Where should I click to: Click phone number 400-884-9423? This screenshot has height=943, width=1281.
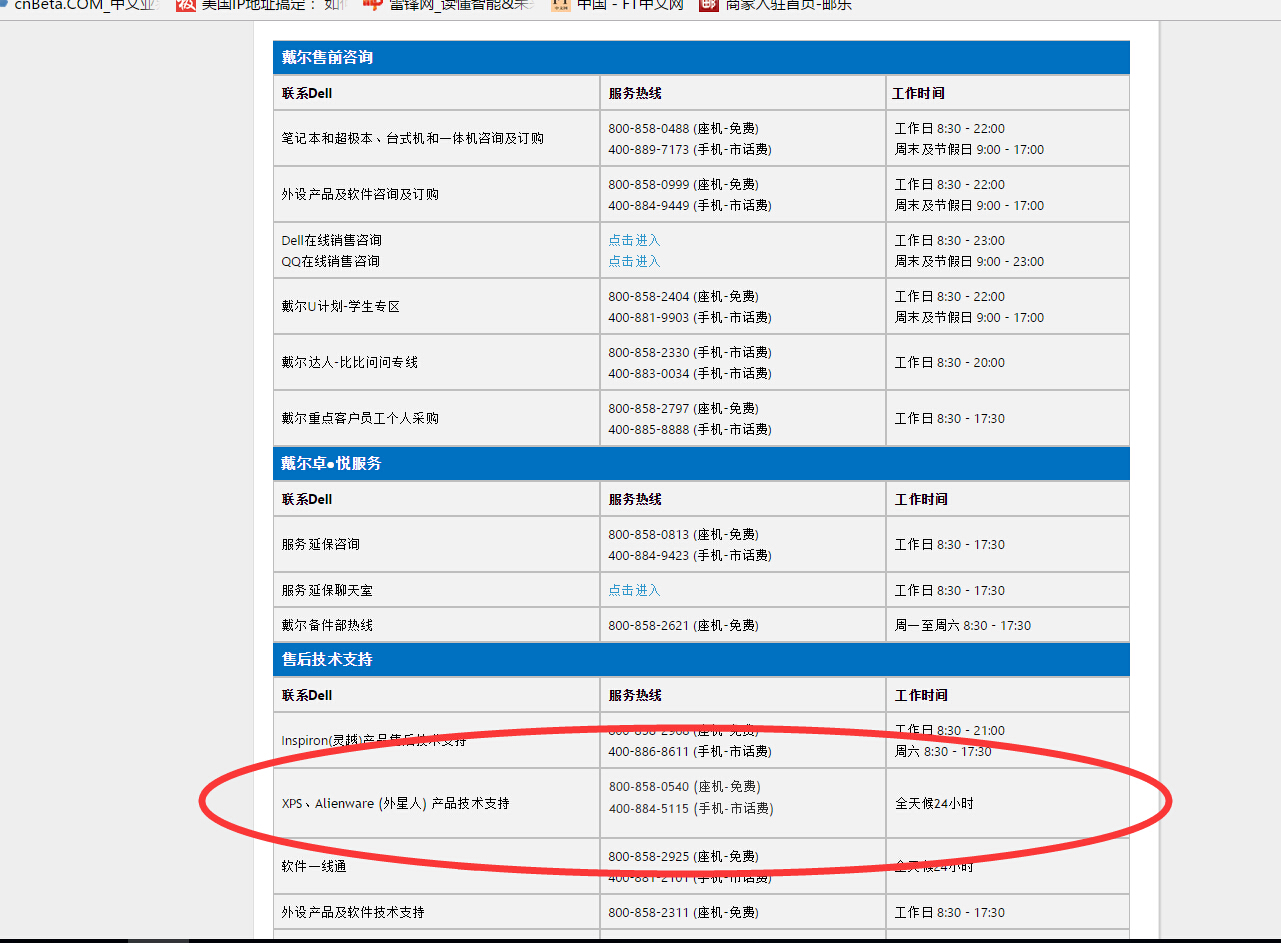(x=649, y=555)
